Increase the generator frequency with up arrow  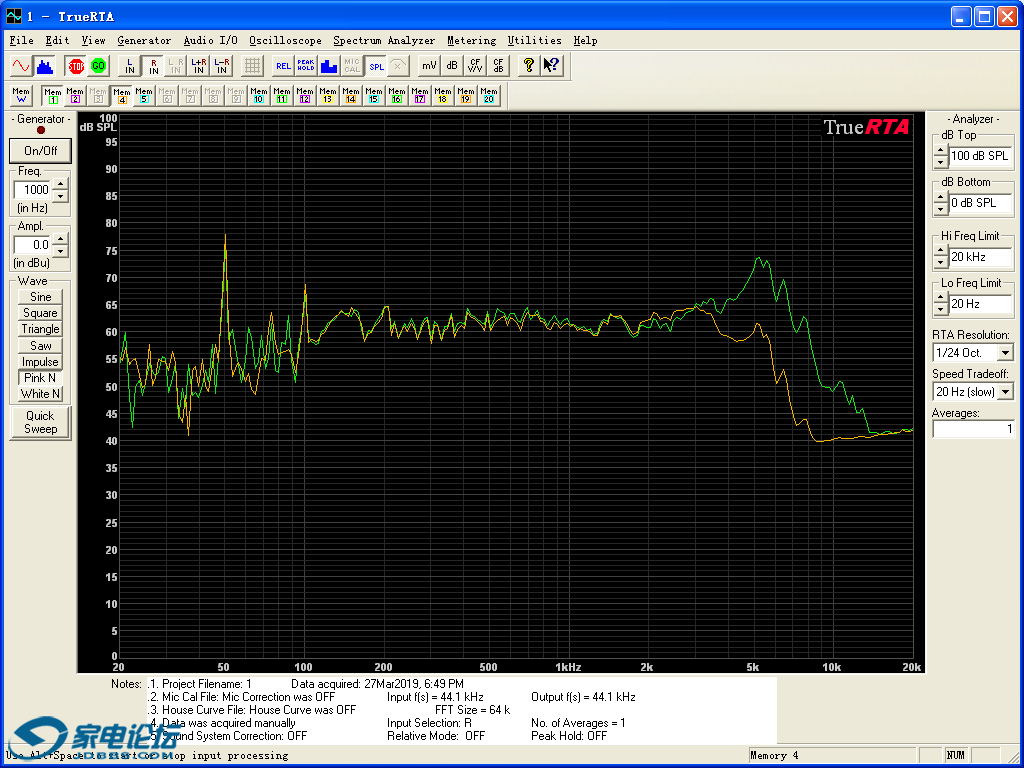pos(61,184)
